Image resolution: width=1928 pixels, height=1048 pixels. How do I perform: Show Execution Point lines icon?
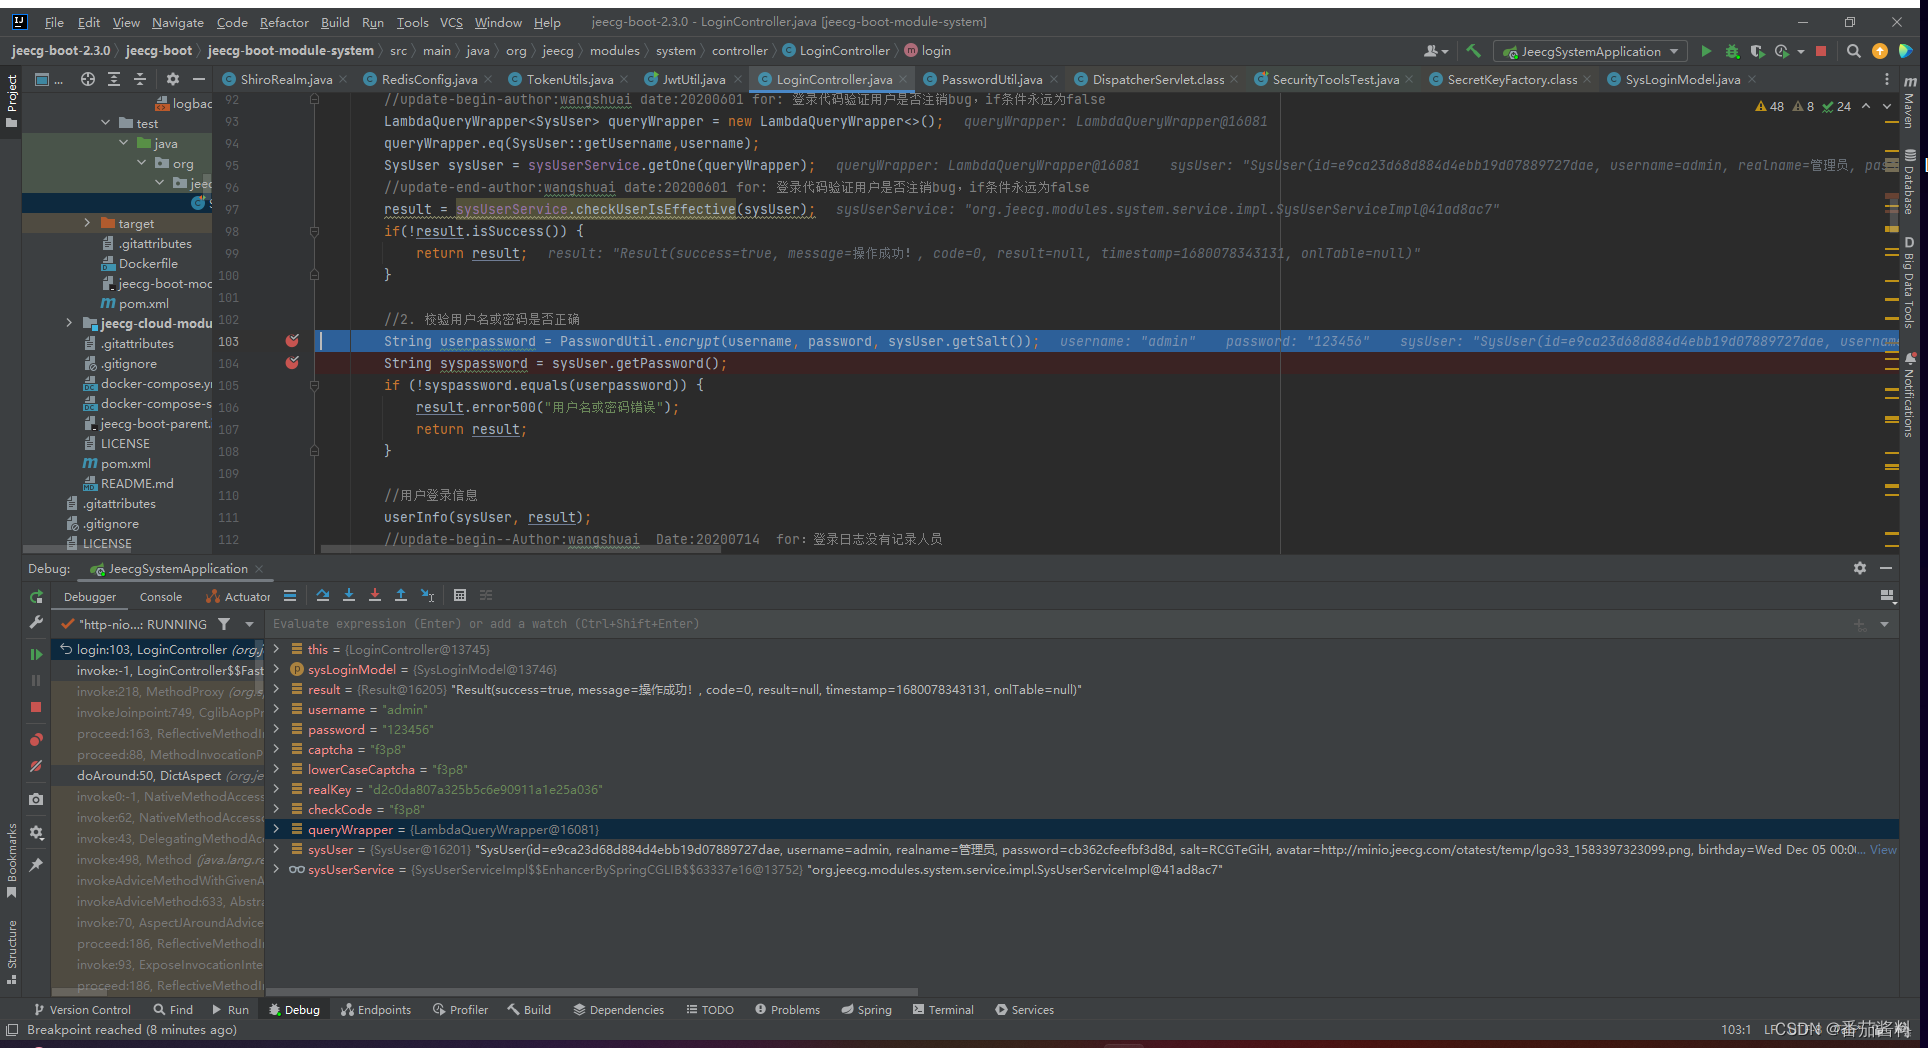tap(290, 595)
